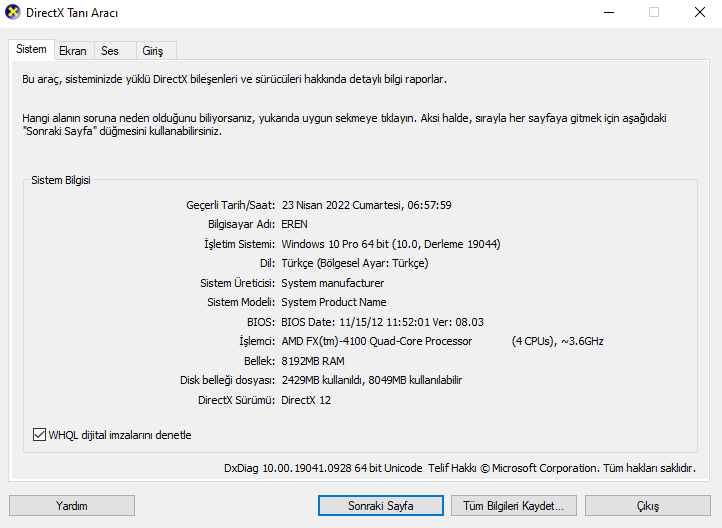Click the date value 23 Nisan 2022 Cumartesi

click(x=367, y=205)
